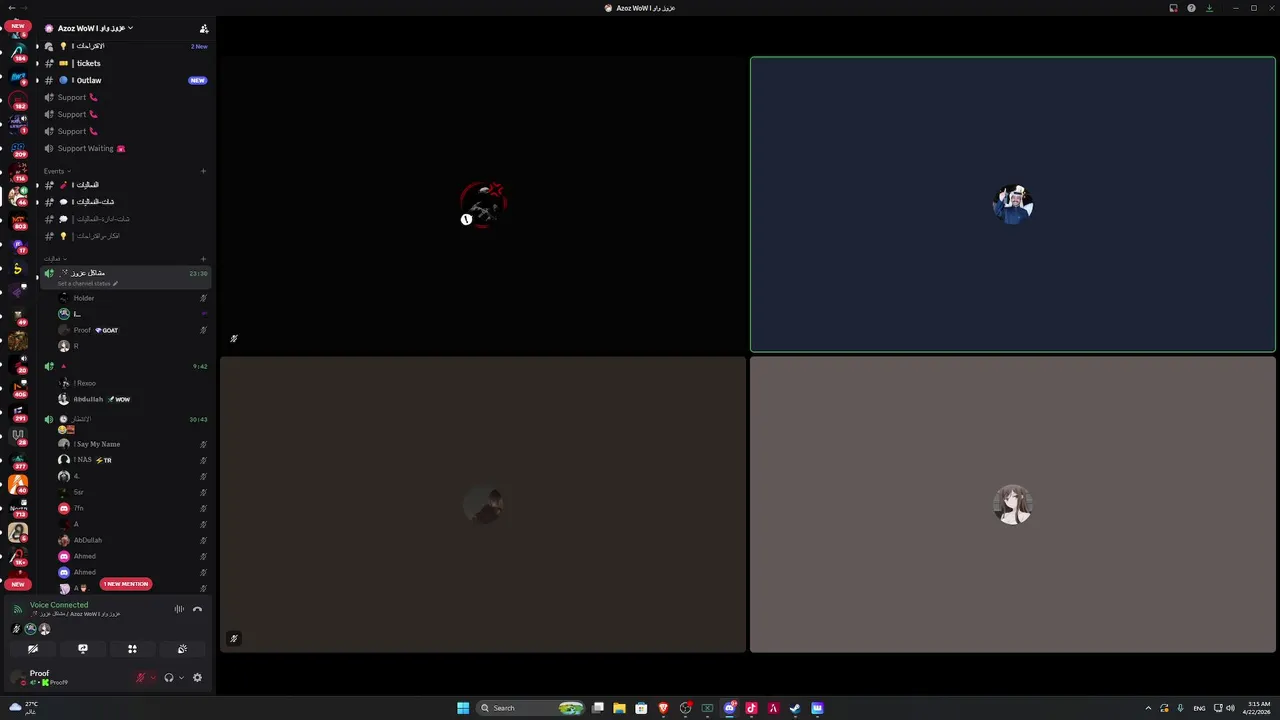Open TikTok app from taskbar

[x=751, y=708]
